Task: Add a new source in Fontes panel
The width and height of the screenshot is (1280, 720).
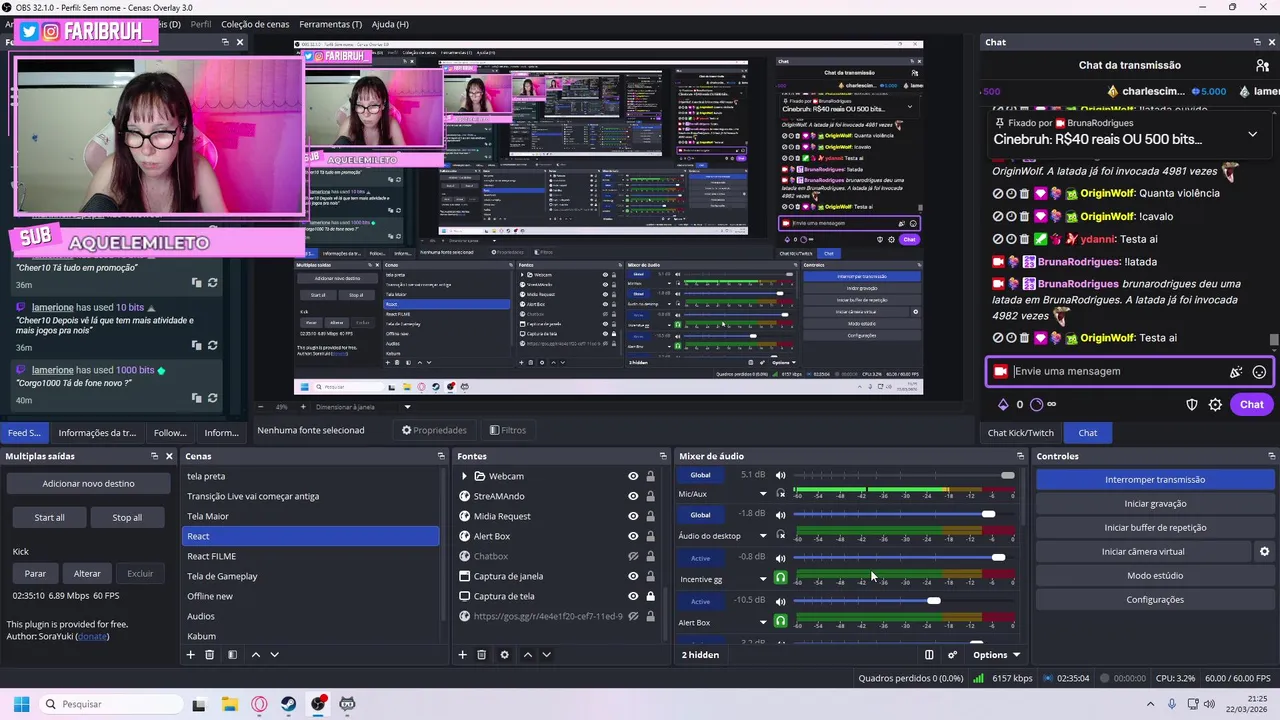Action: (462, 655)
